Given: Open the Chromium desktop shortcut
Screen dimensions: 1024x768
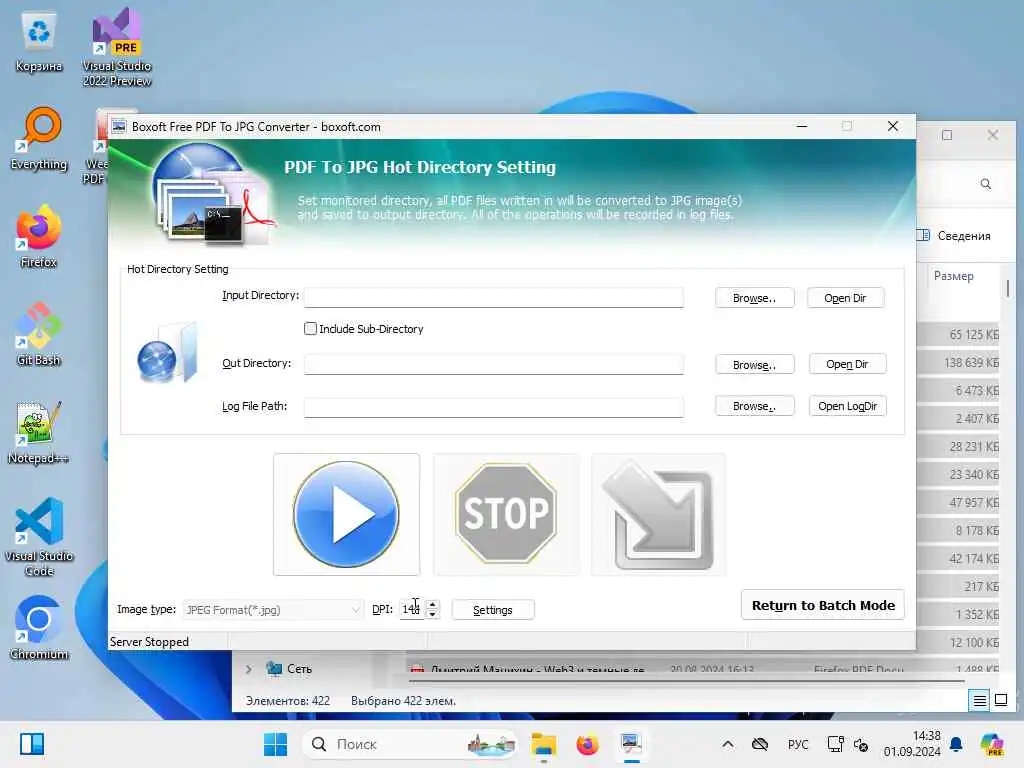Looking at the screenshot, I should (39, 628).
